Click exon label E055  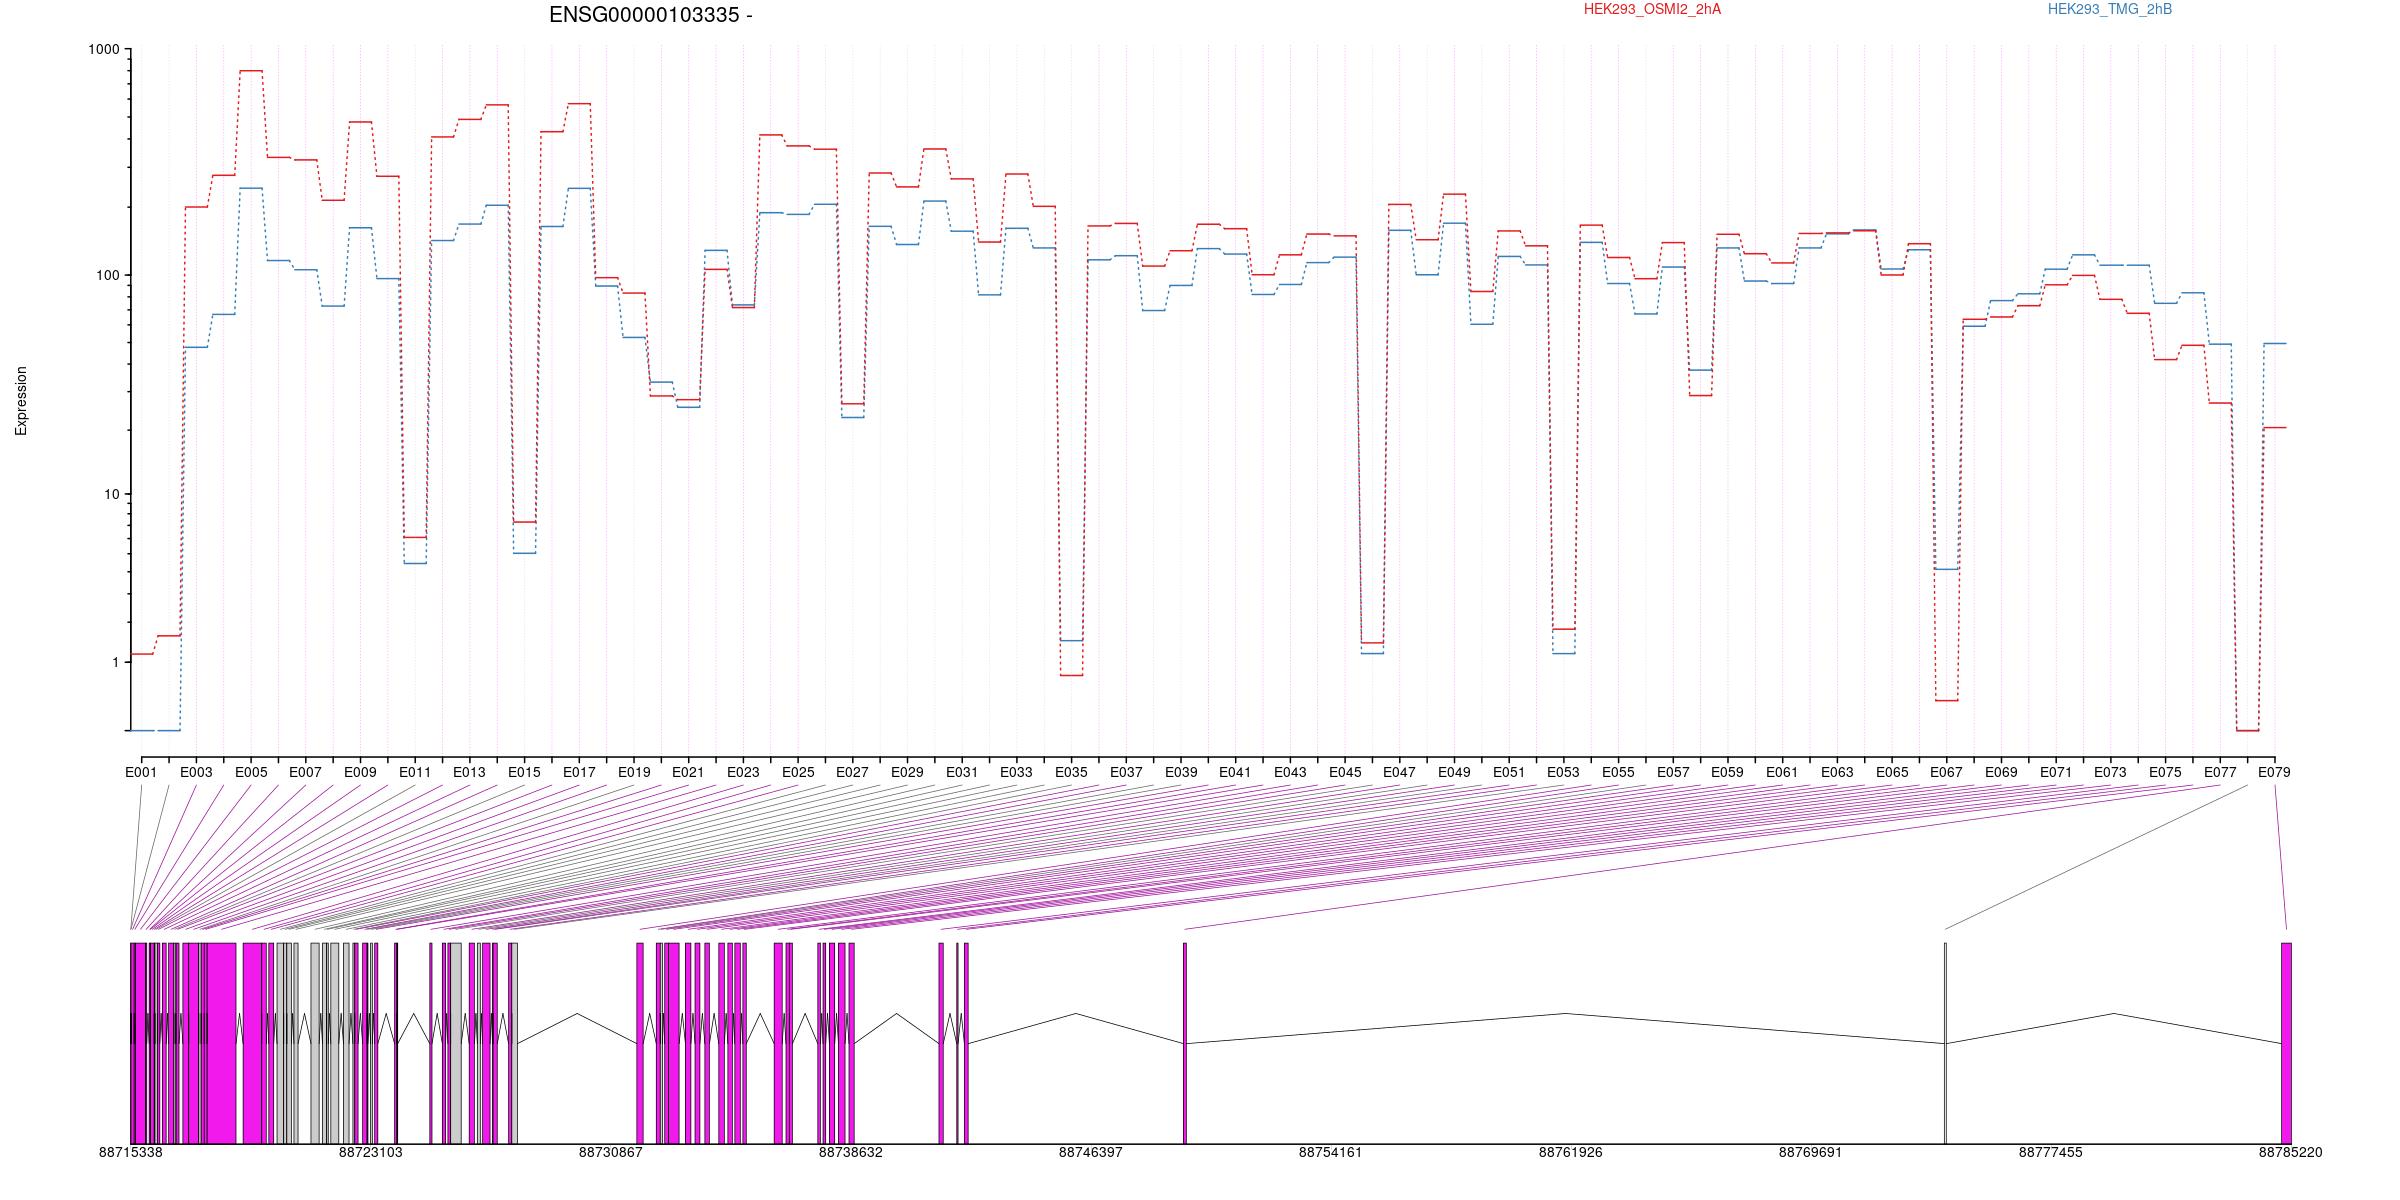pos(1618,772)
